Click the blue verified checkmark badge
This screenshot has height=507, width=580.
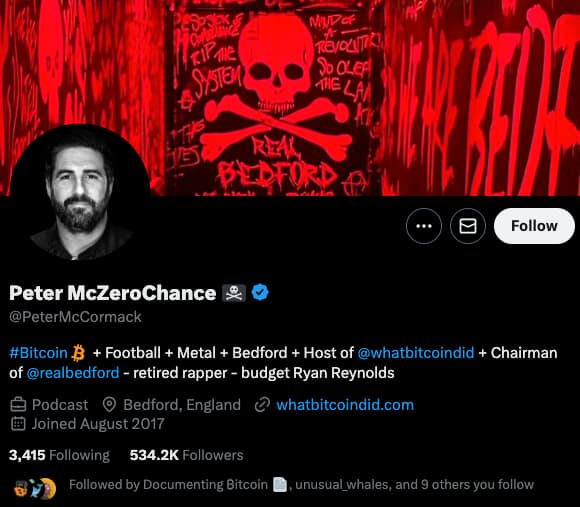(x=260, y=292)
